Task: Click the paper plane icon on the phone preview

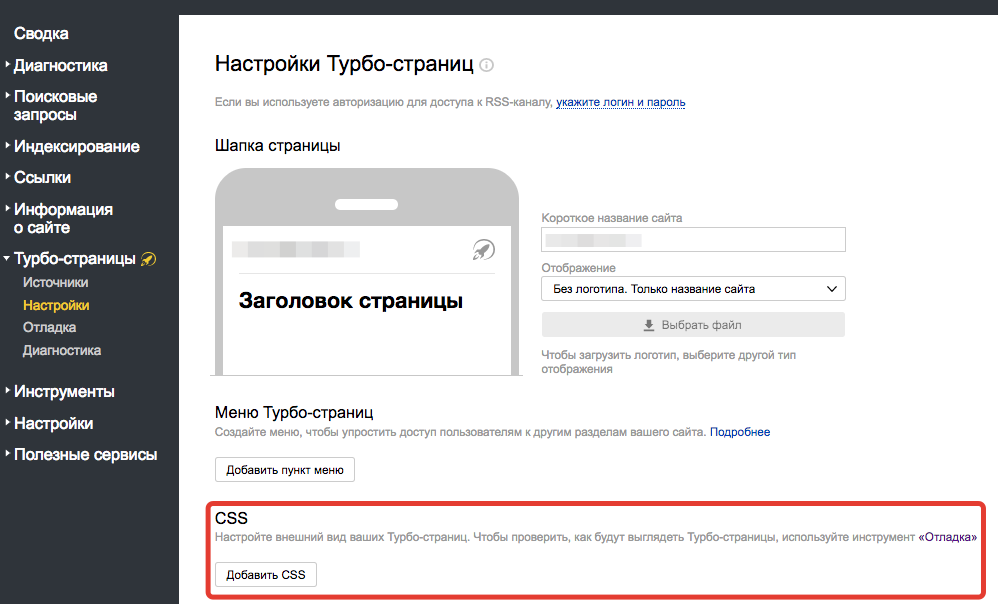Action: 483,251
